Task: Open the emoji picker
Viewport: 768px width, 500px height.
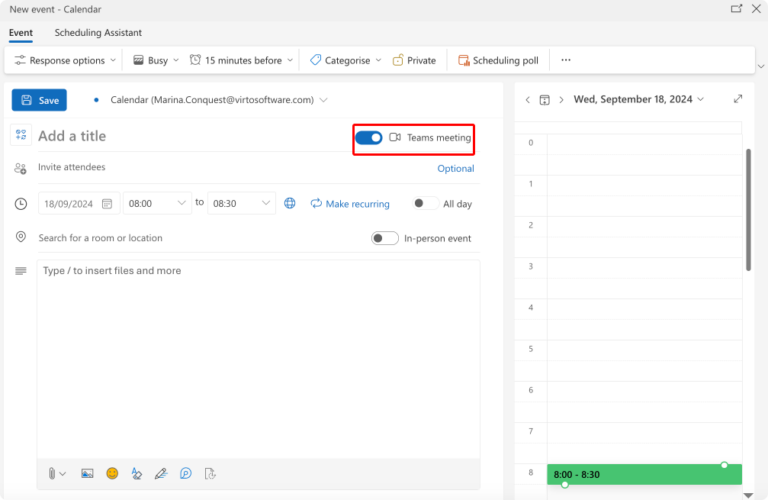Action: [x=112, y=474]
